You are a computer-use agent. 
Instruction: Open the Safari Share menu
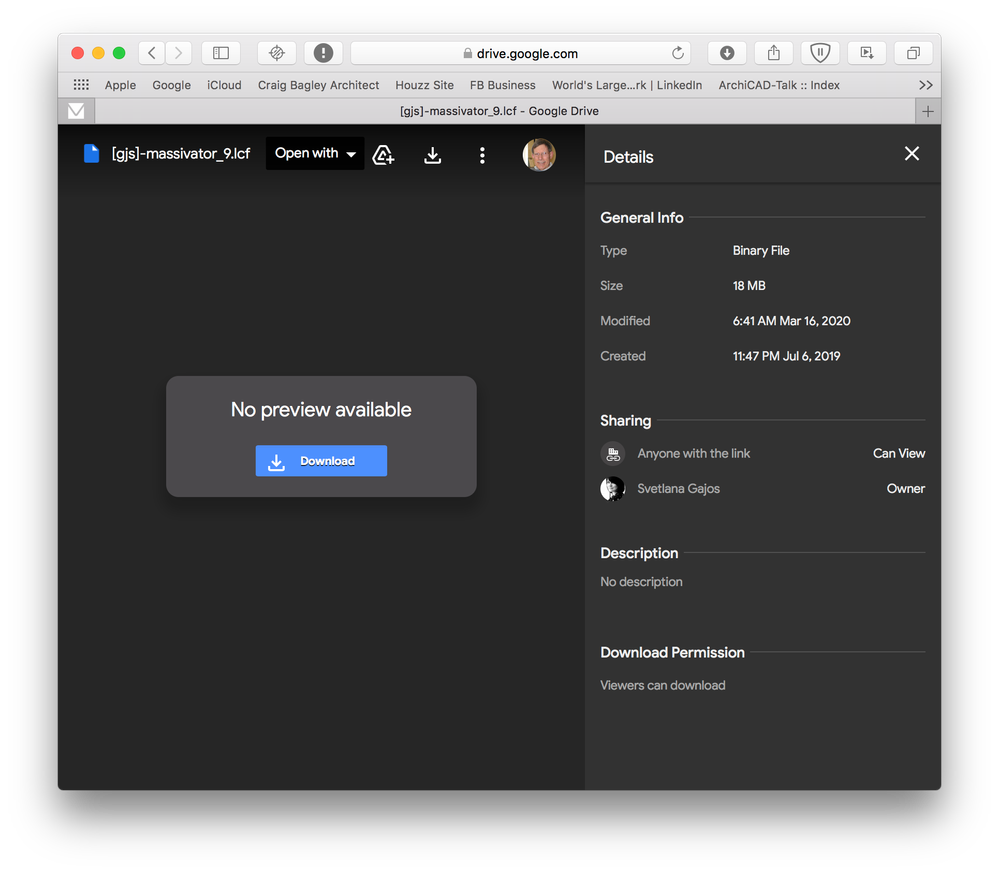click(x=773, y=53)
